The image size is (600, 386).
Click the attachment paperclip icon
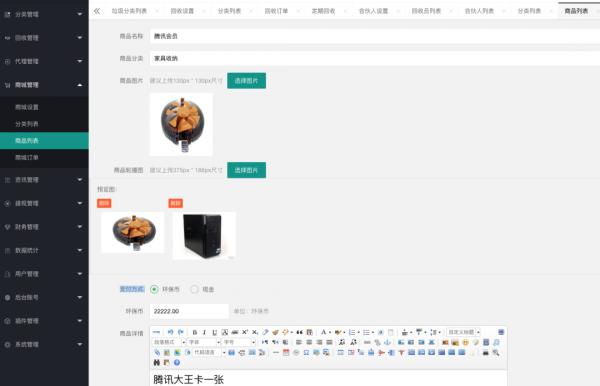[x=157, y=352]
